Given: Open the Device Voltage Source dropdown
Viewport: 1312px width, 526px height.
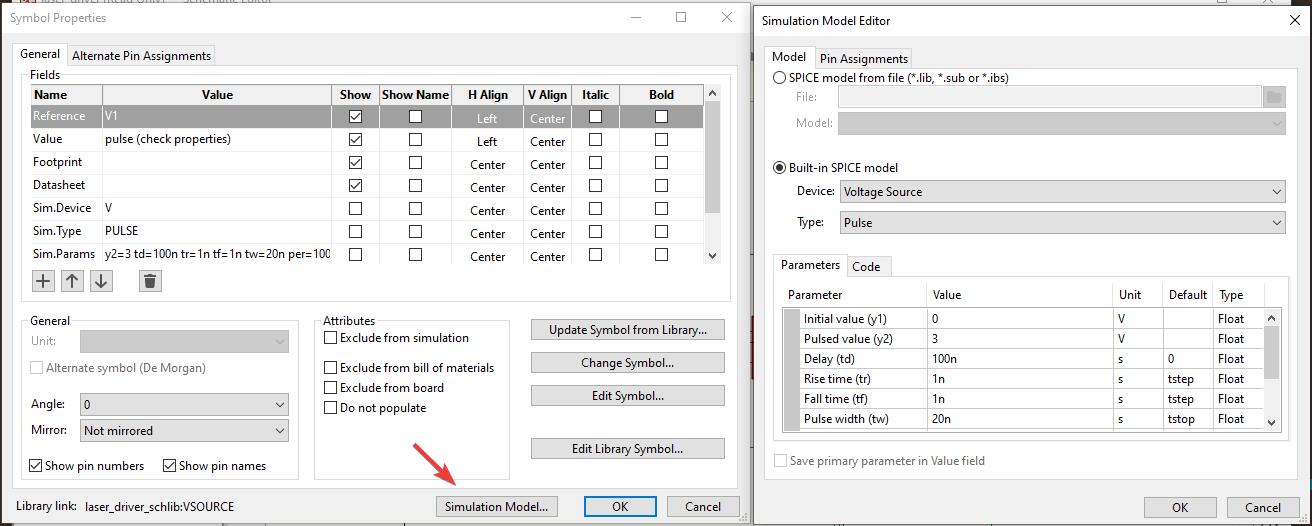Looking at the screenshot, I should point(1062,192).
